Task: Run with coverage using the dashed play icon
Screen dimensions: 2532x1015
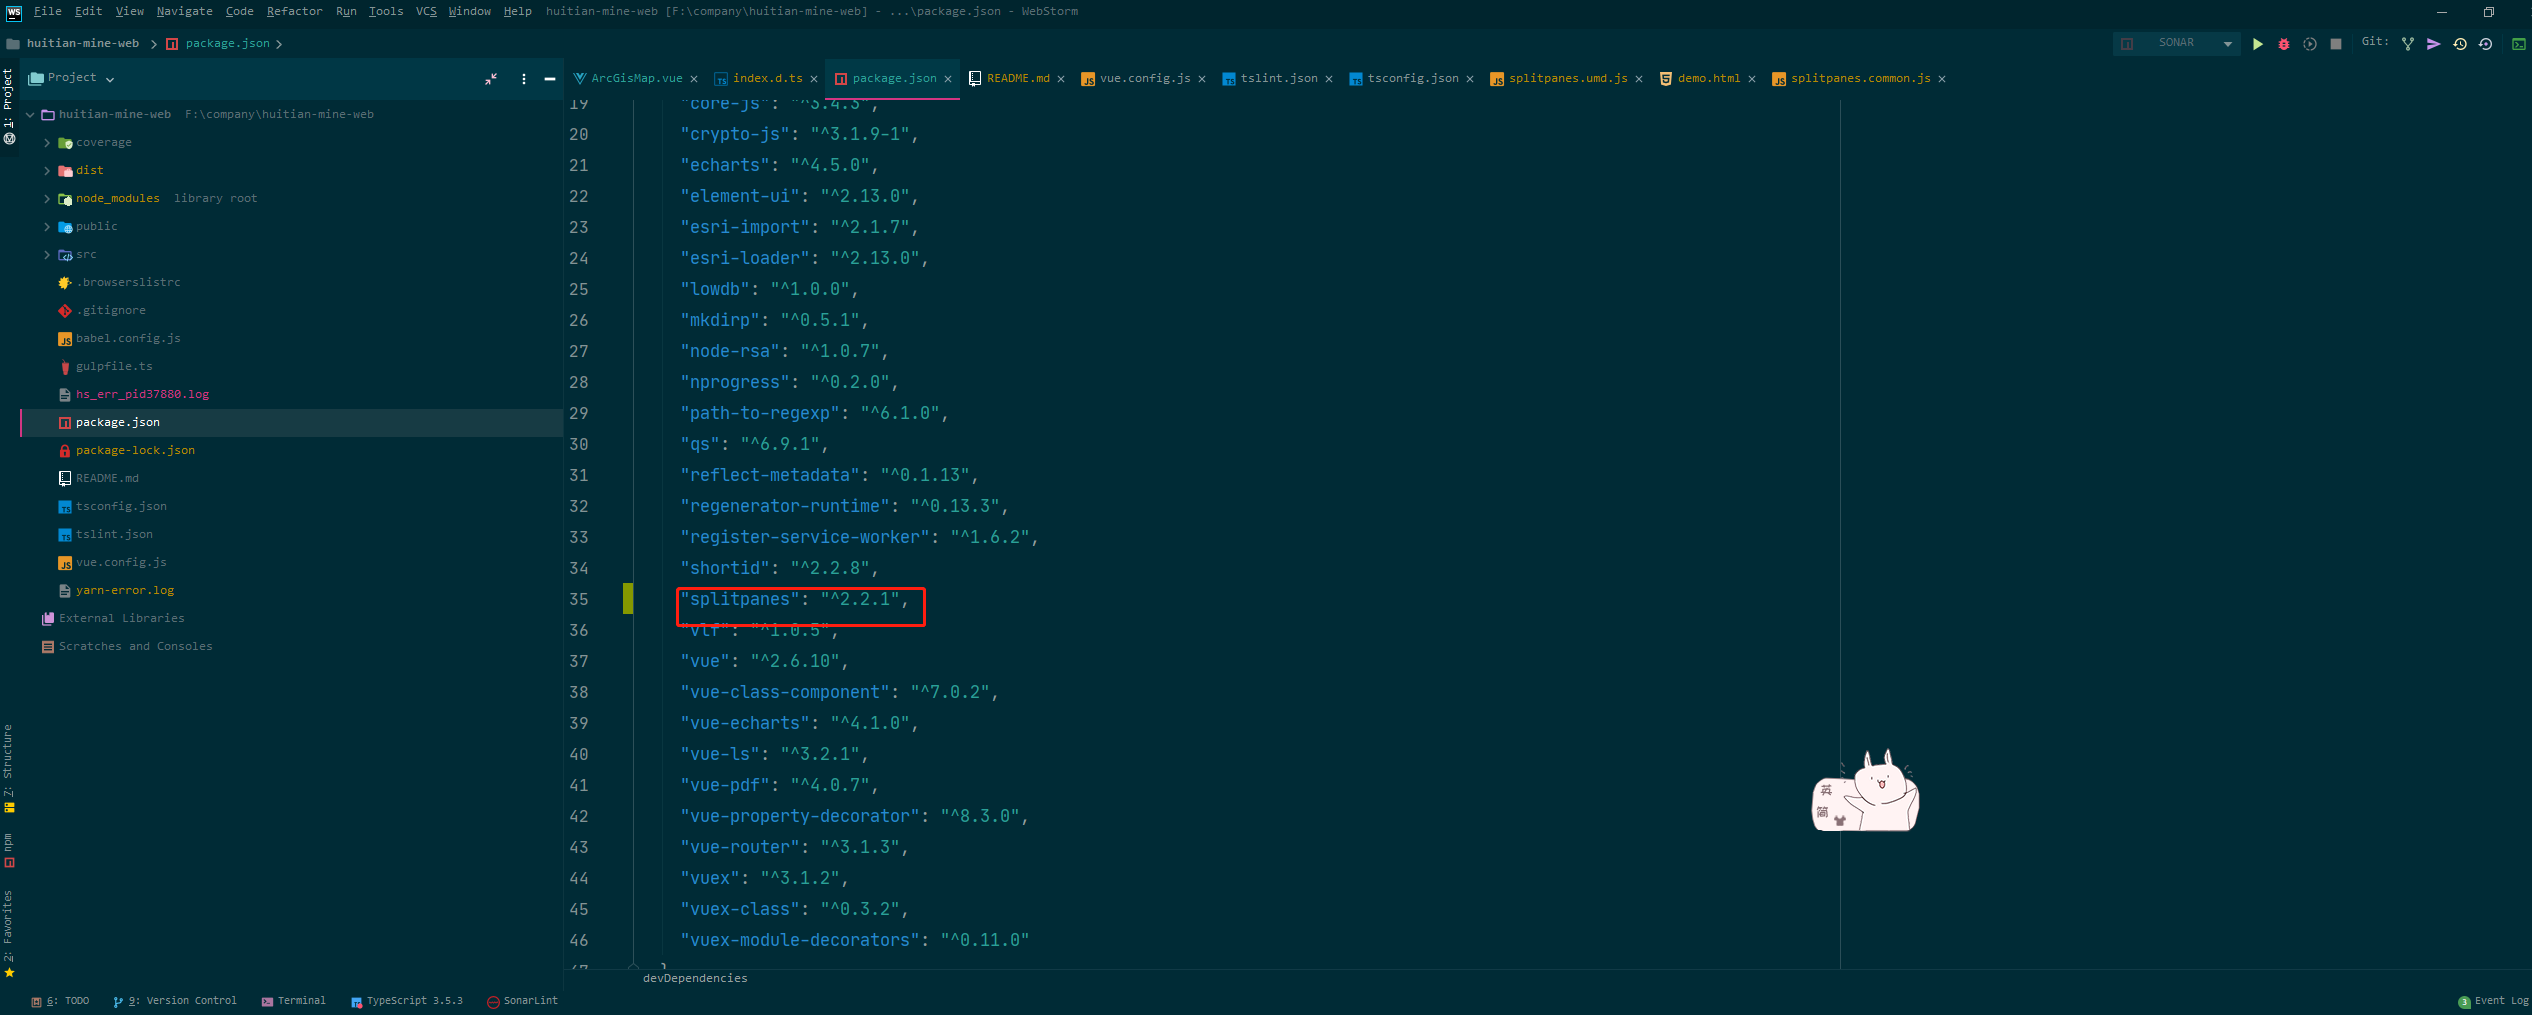Action: pos(2310,44)
